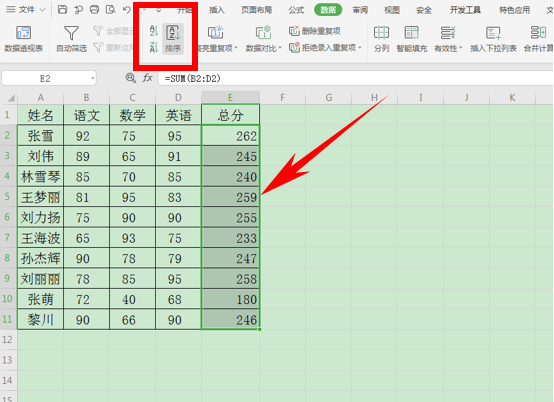Image resolution: width=554 pixels, height=402 pixels.
Task: Click 删除重复项 remove duplicates
Action: [x=314, y=31]
